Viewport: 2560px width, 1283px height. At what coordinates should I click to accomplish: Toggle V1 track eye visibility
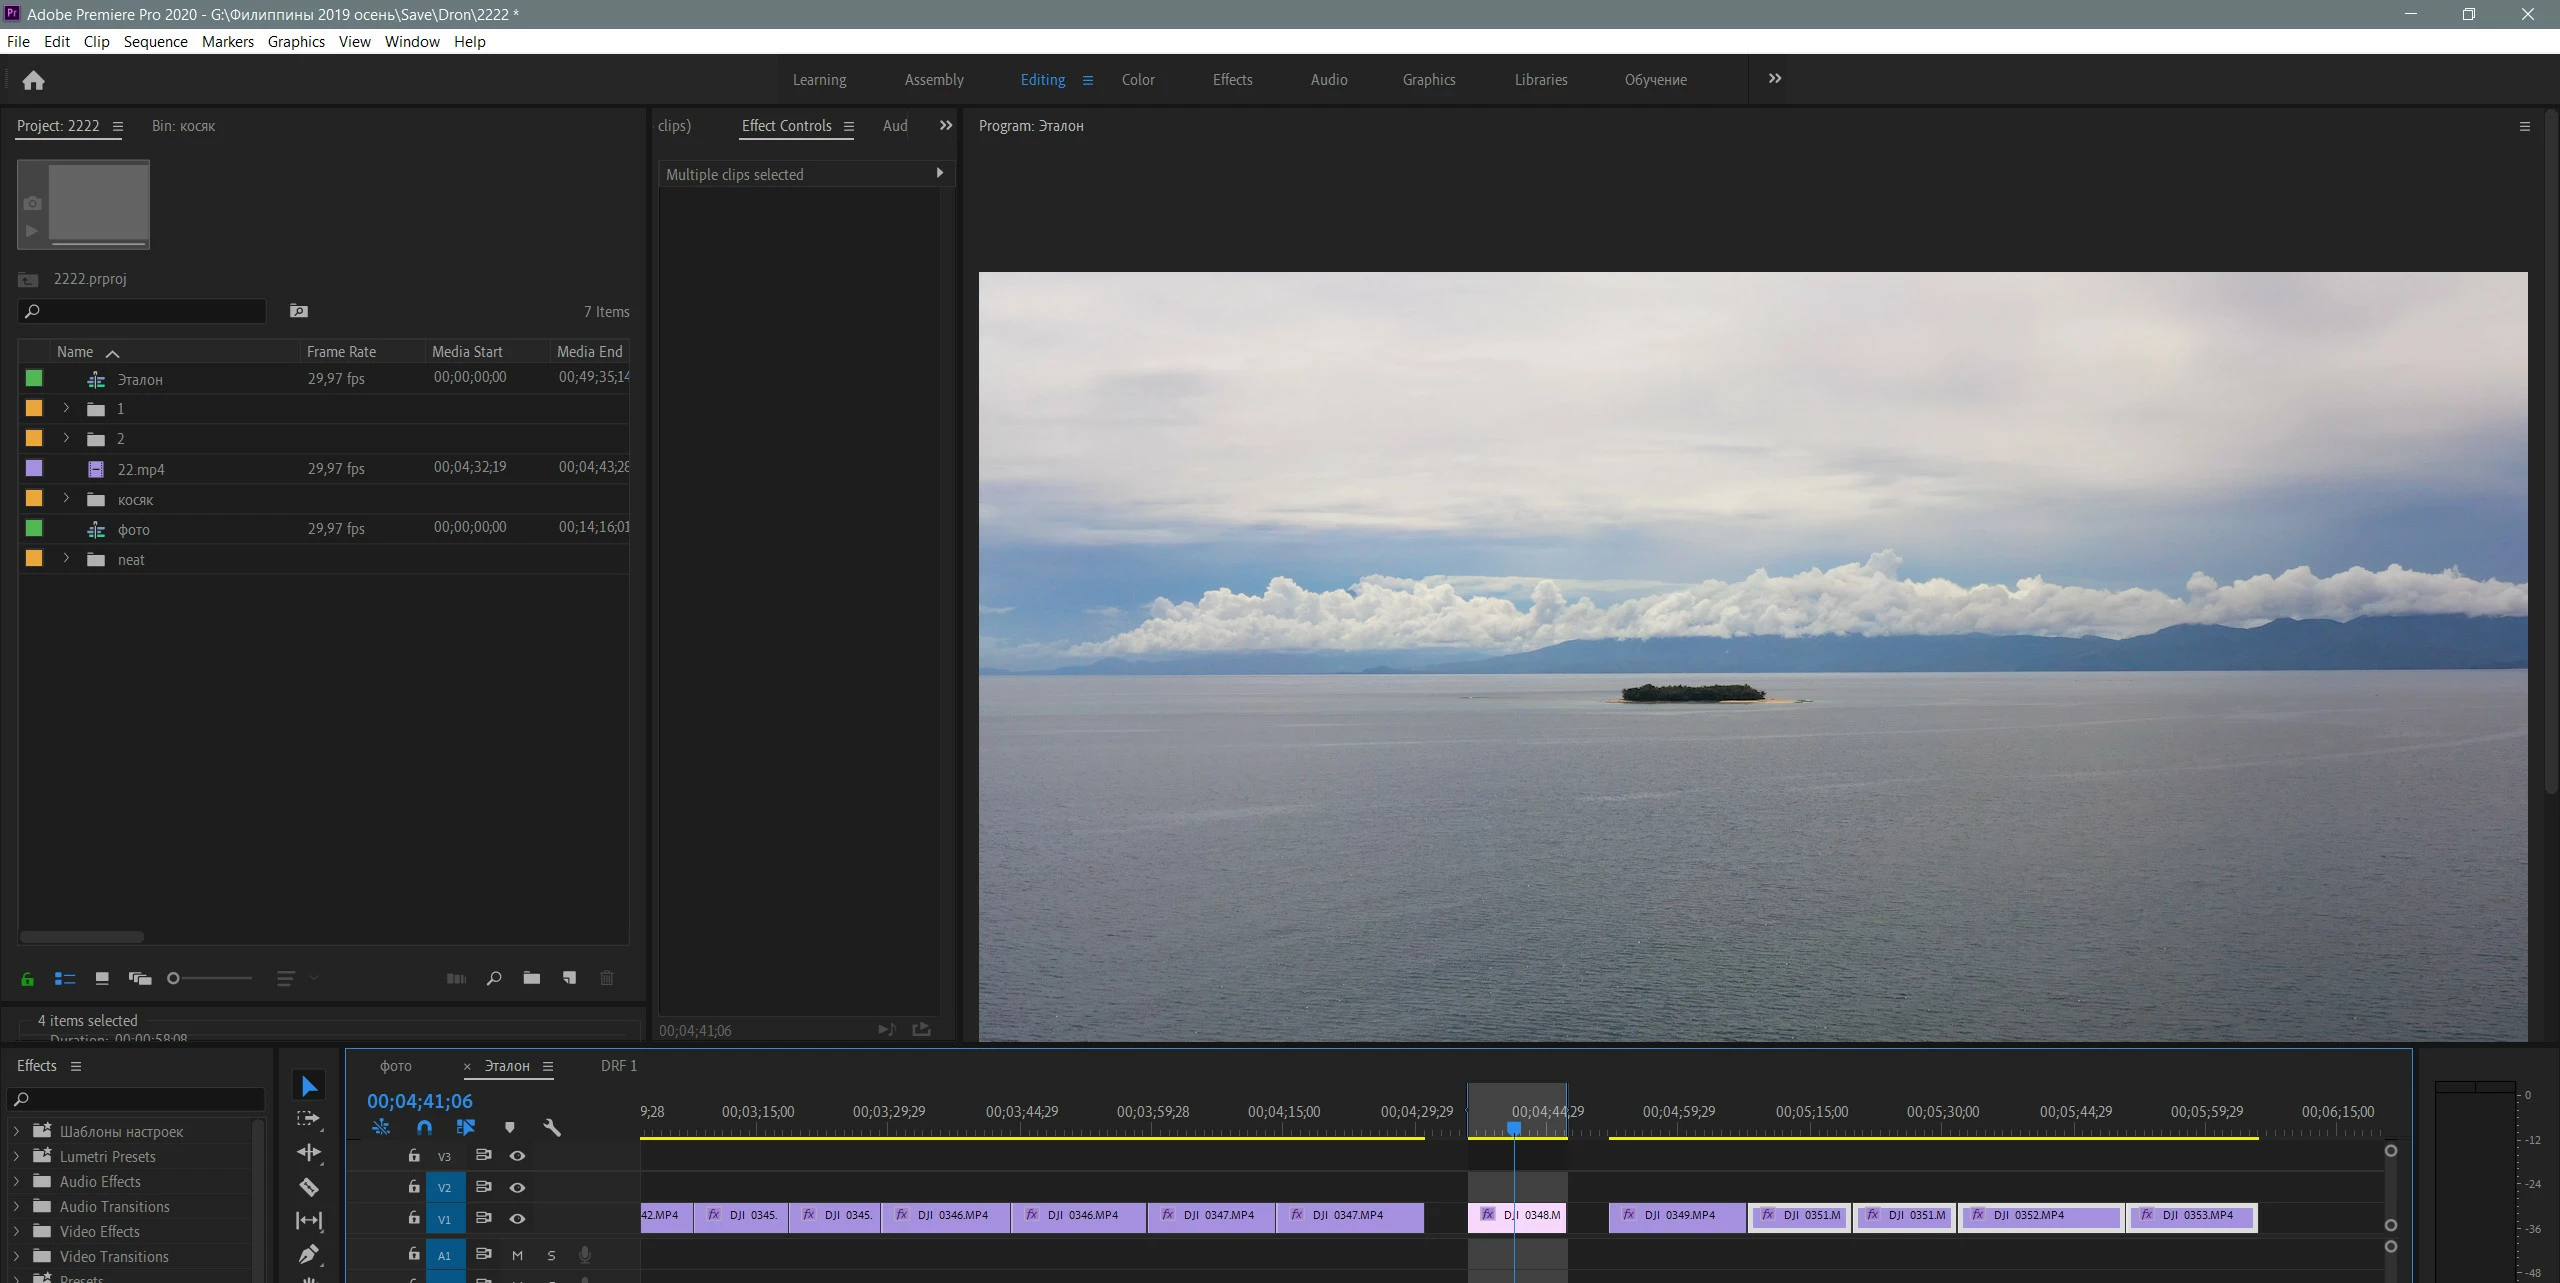coord(517,1218)
